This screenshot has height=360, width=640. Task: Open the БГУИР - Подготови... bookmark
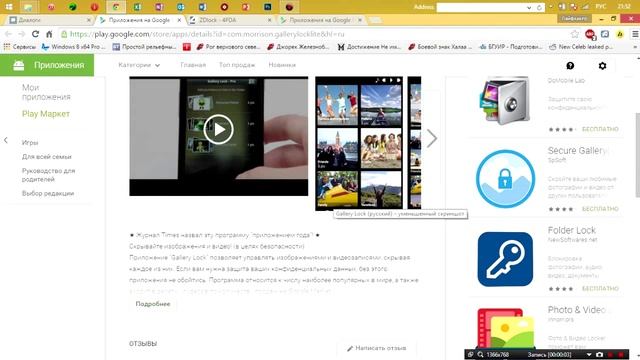tap(511, 47)
